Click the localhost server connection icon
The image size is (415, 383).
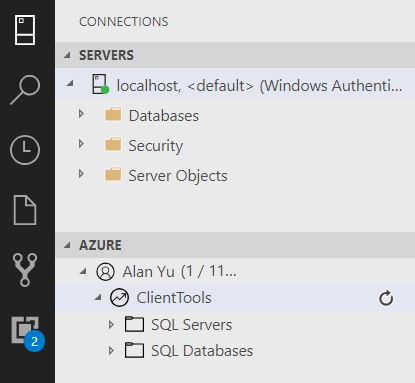[100, 84]
